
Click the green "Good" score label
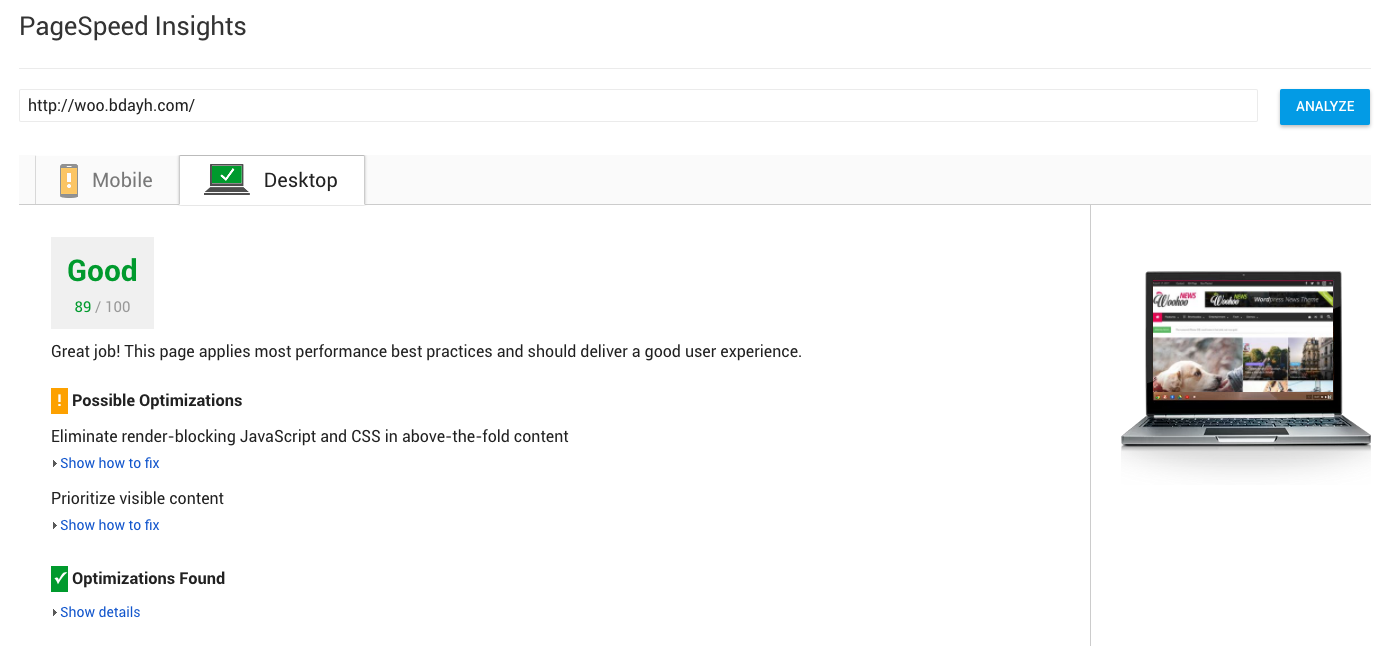(x=102, y=271)
